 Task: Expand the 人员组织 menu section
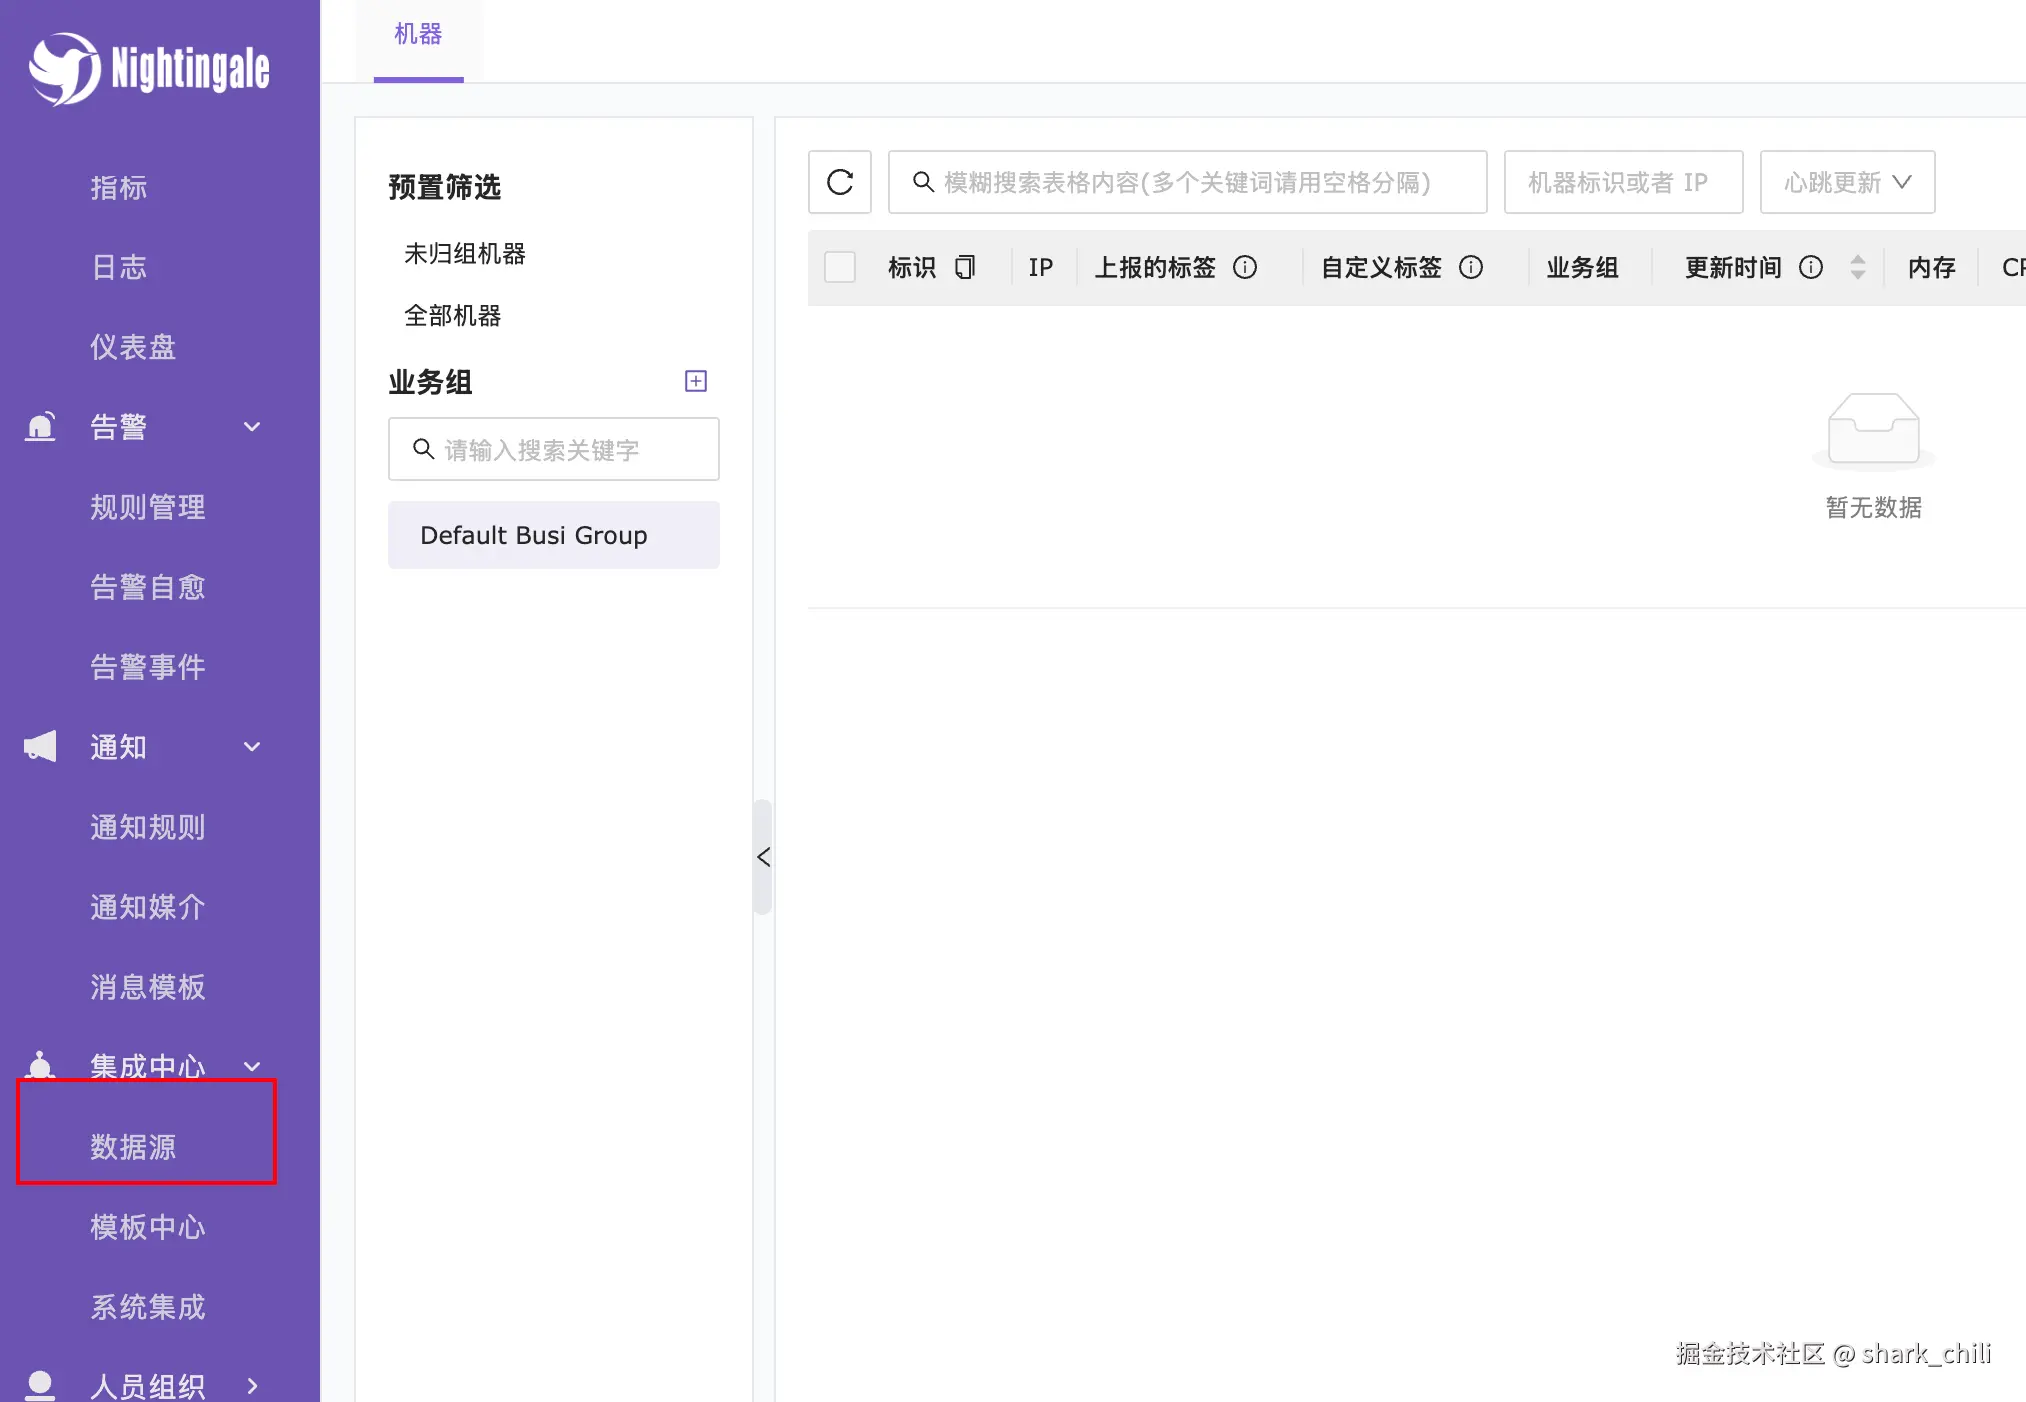252,1386
